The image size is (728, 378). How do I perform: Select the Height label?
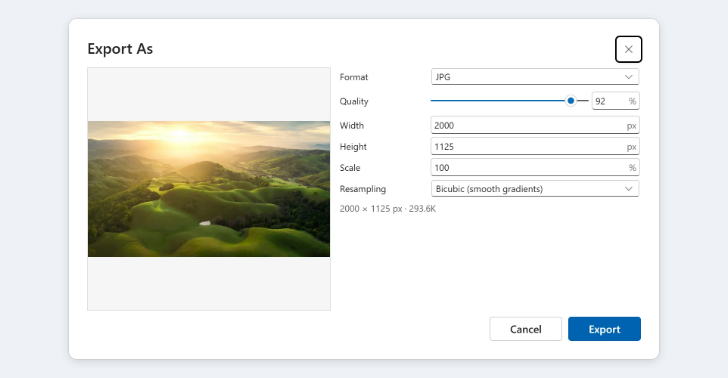pyautogui.click(x=353, y=147)
